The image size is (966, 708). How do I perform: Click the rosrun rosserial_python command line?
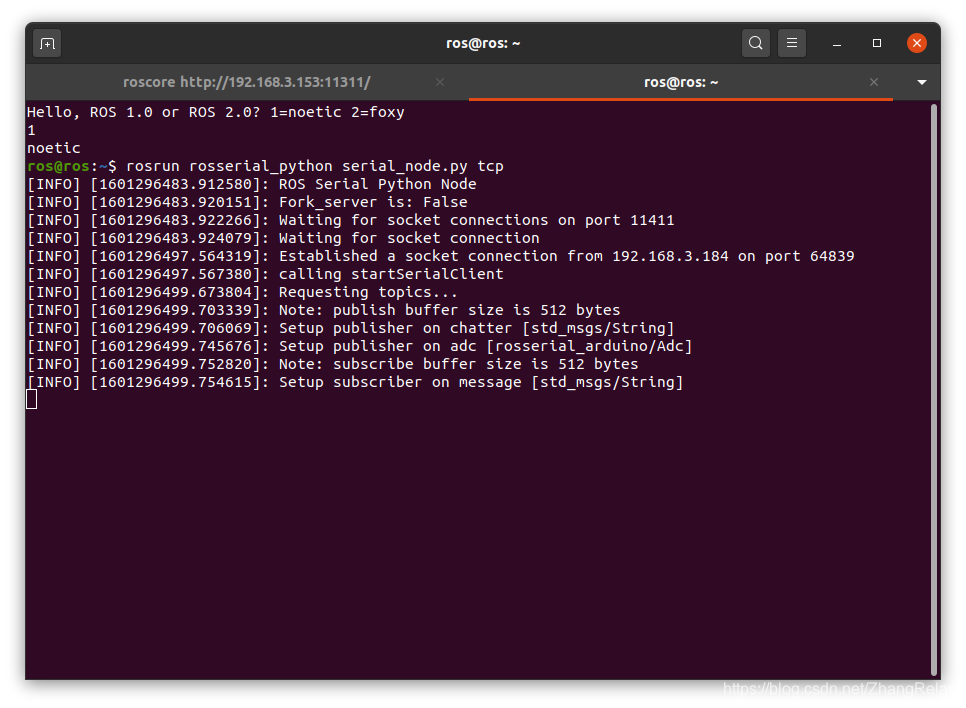tap(266, 166)
